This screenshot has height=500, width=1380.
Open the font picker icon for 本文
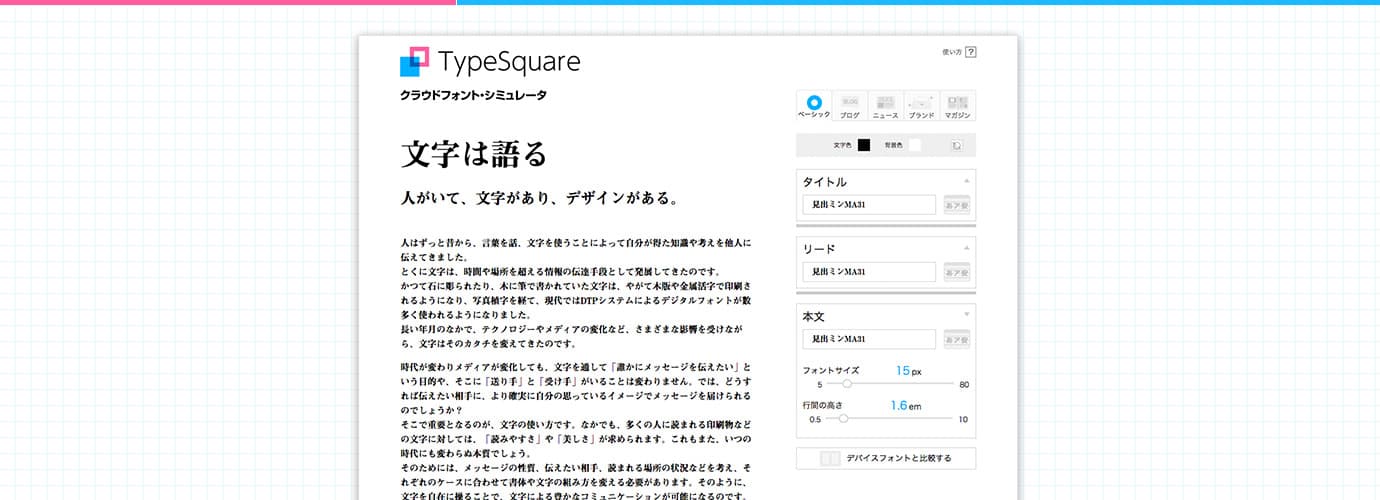coord(957,339)
